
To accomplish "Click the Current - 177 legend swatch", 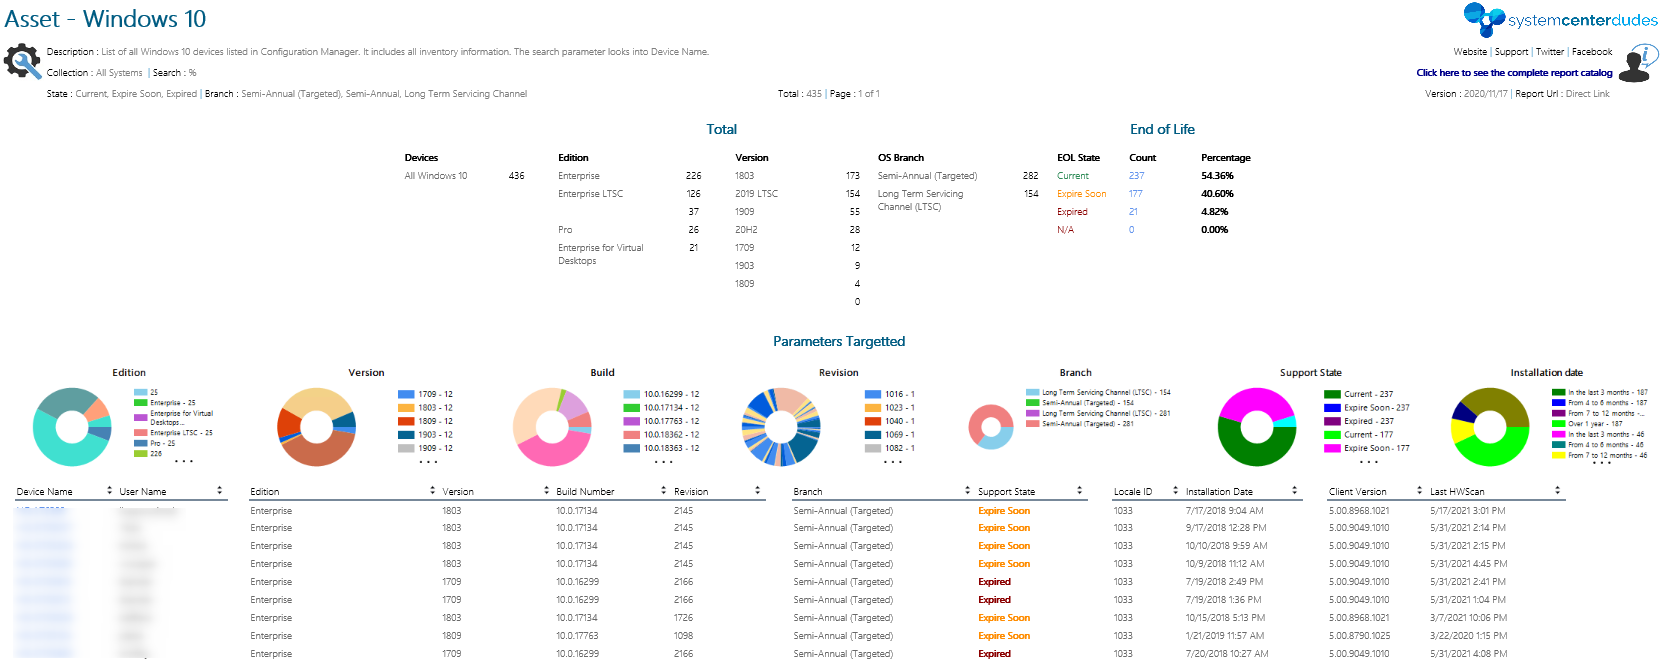I will [x=1332, y=435].
